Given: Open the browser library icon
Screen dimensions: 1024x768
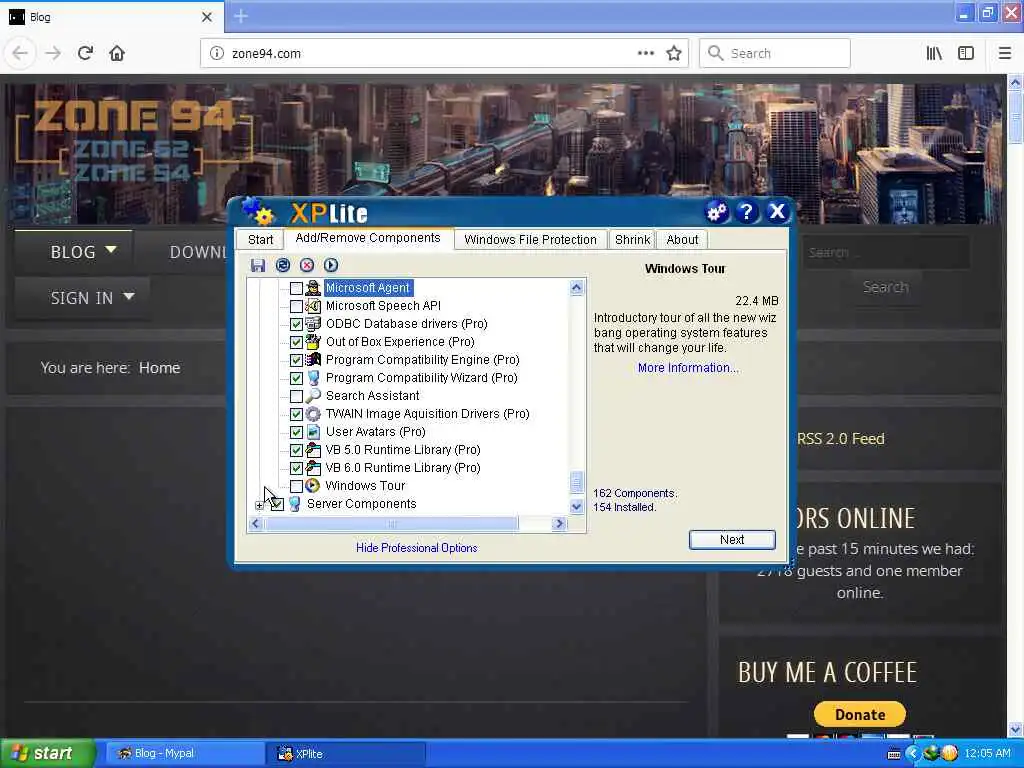Looking at the screenshot, I should [934, 53].
